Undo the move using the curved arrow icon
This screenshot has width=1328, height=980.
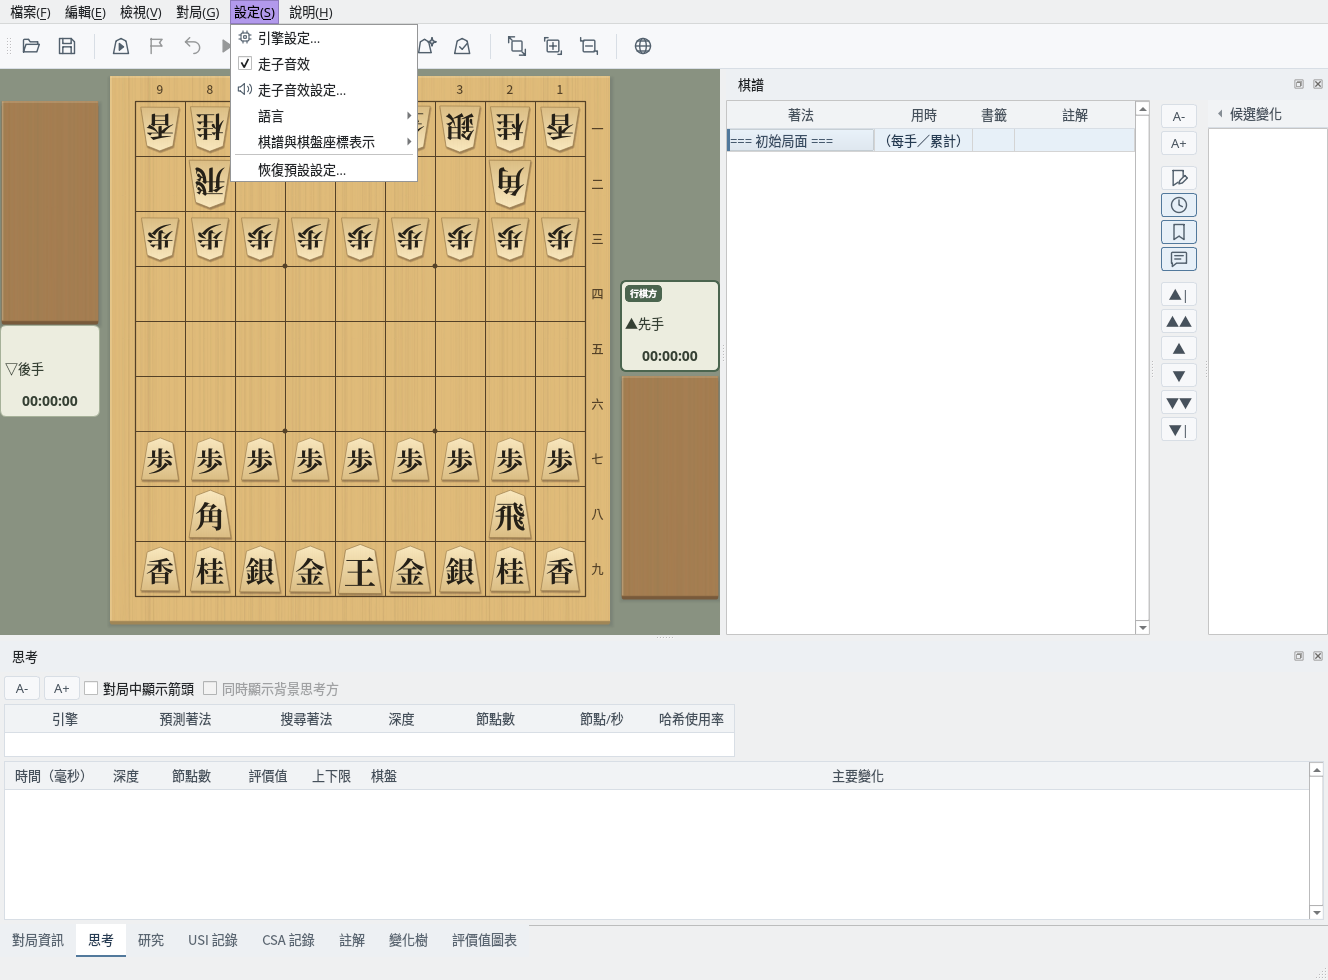coord(192,46)
